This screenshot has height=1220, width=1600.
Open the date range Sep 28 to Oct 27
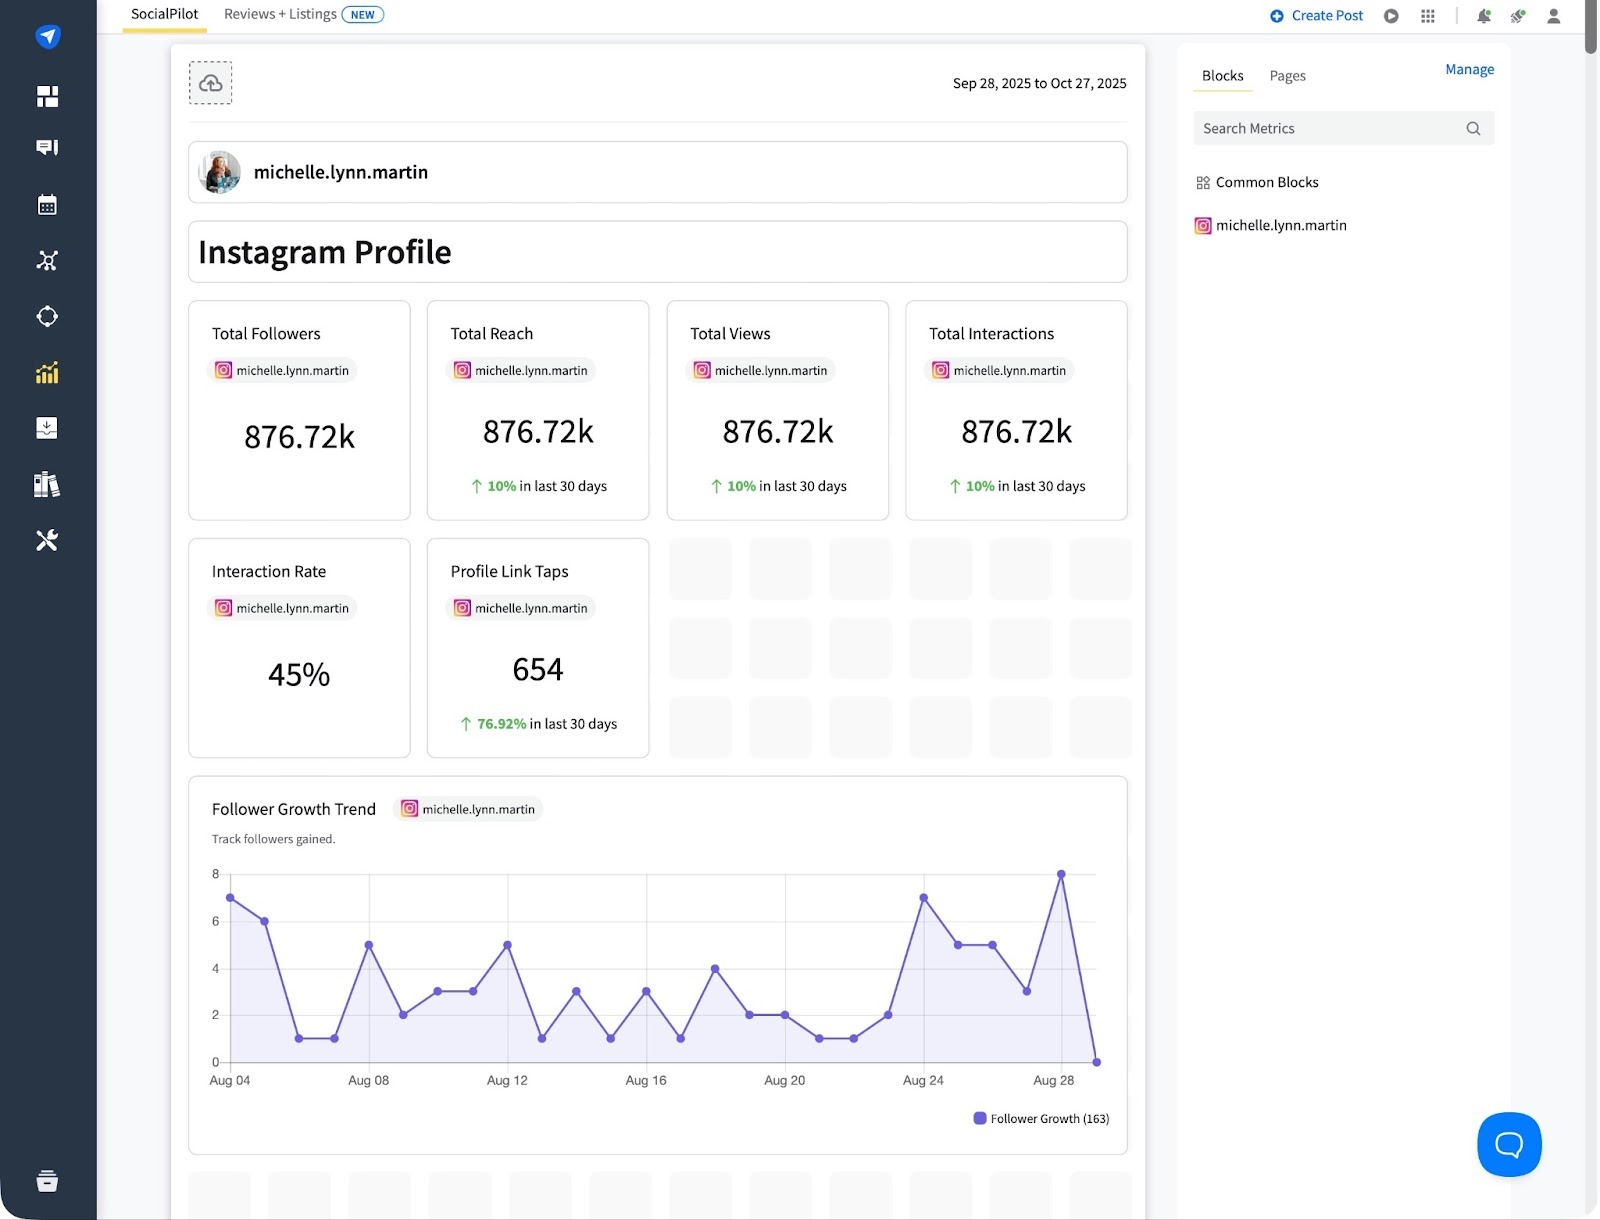tap(1039, 83)
